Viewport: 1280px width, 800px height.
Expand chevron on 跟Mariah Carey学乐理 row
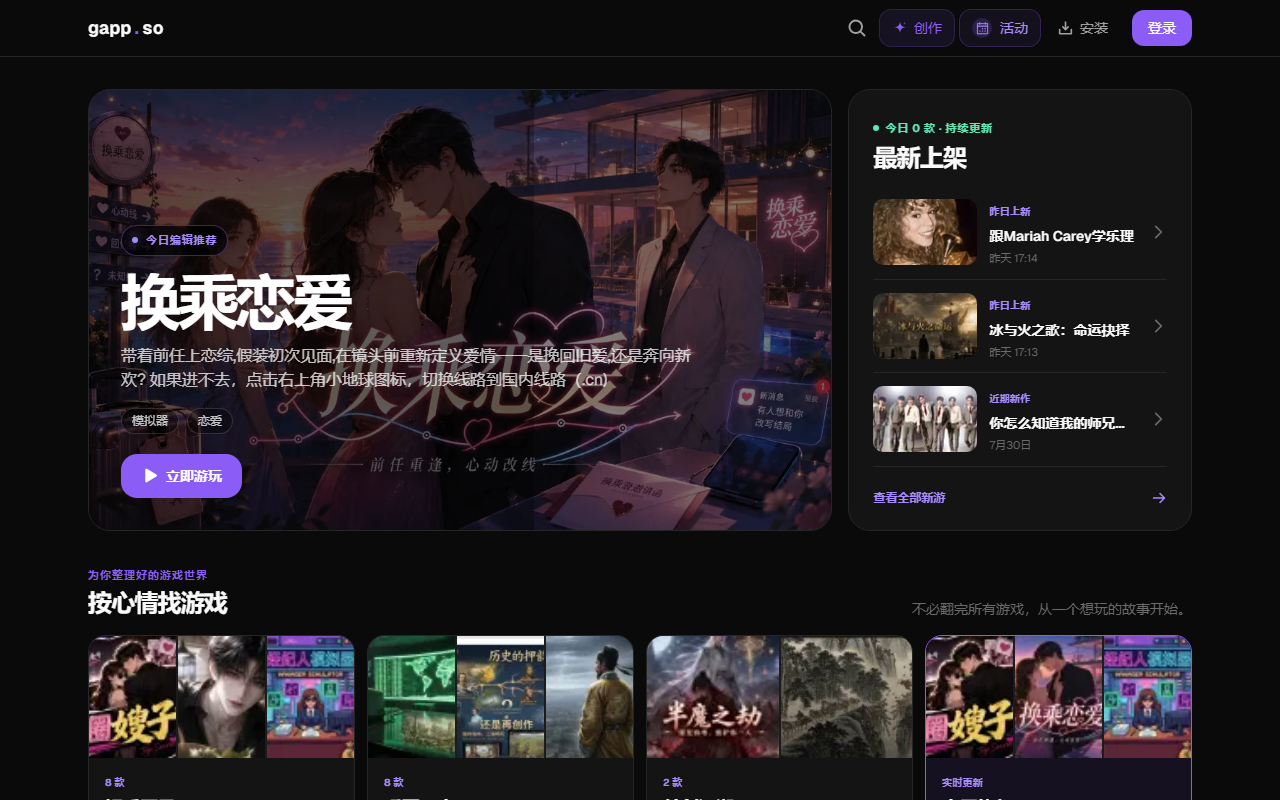click(x=1158, y=232)
